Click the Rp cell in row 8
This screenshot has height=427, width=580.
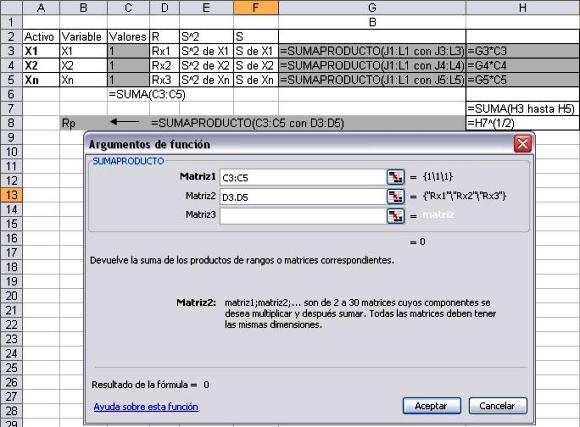[x=83, y=123]
